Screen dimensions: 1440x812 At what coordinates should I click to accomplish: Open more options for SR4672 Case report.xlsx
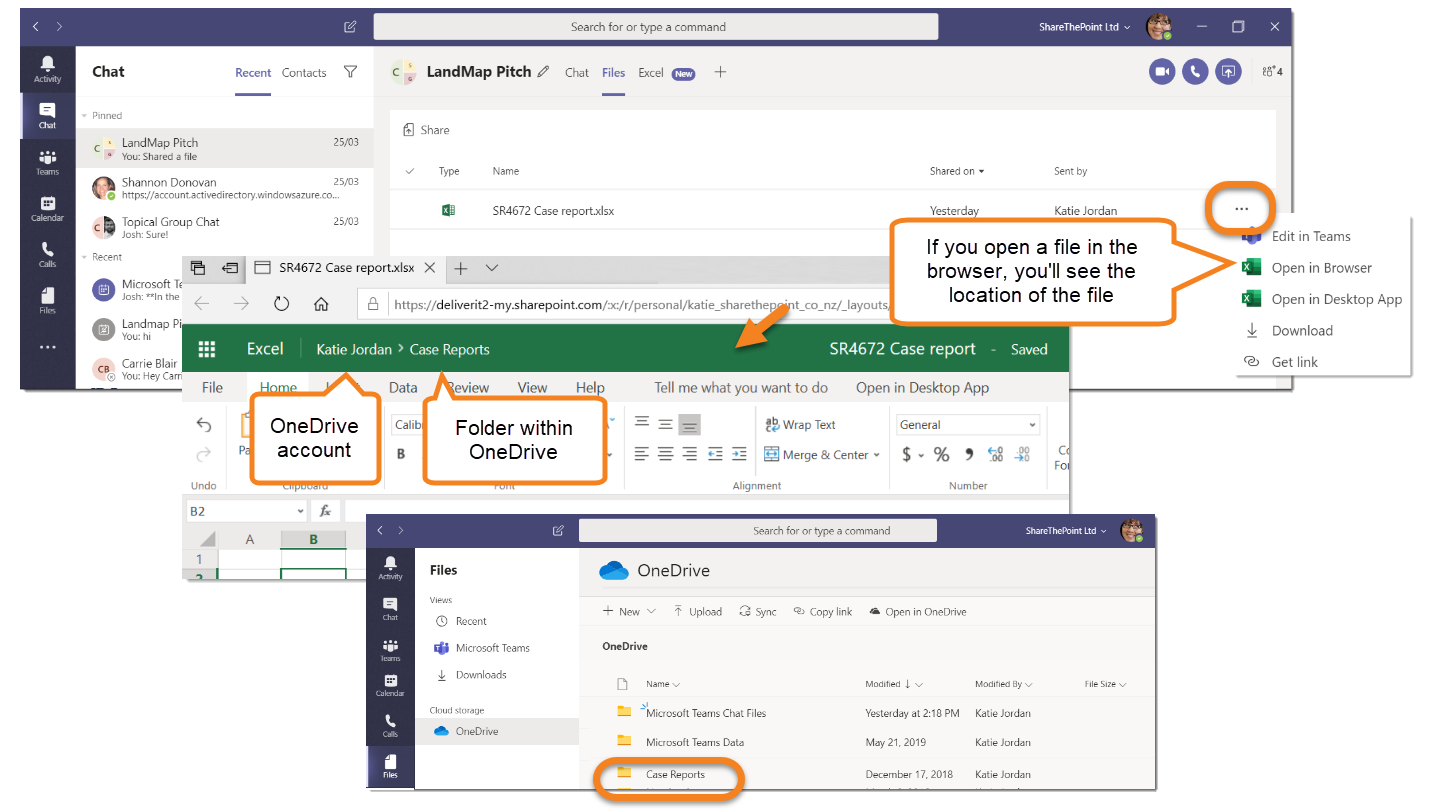[x=1241, y=209]
